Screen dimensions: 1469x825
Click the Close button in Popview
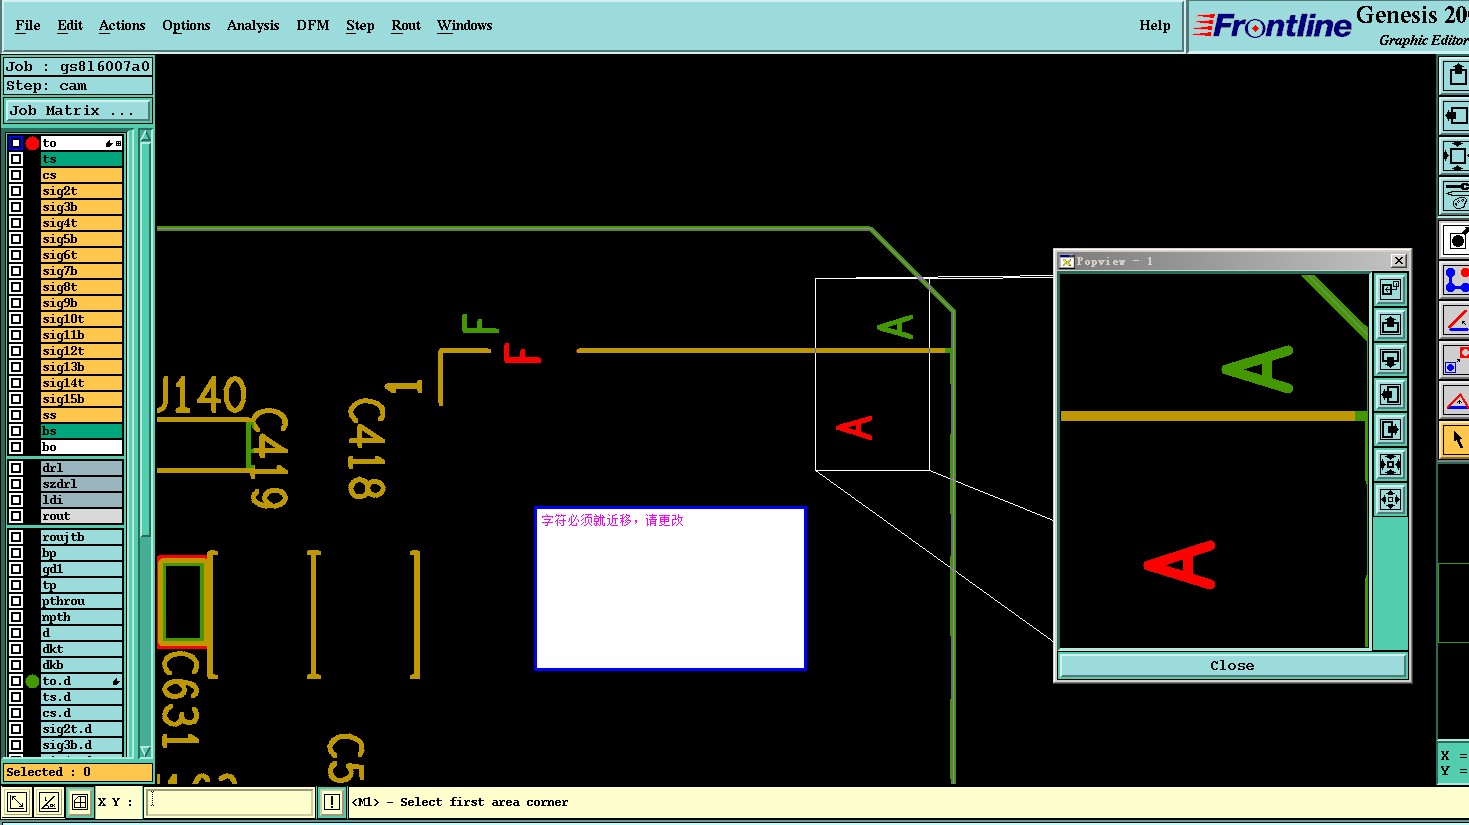point(1232,665)
